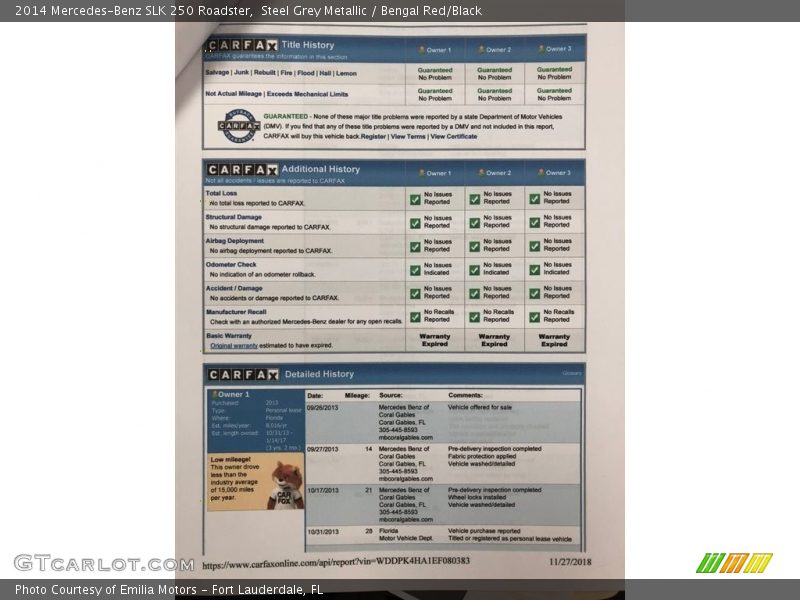Click Guaranteed No Problem under Owner 2 salvage row
This screenshot has width=800, height=600.
tap(494, 73)
